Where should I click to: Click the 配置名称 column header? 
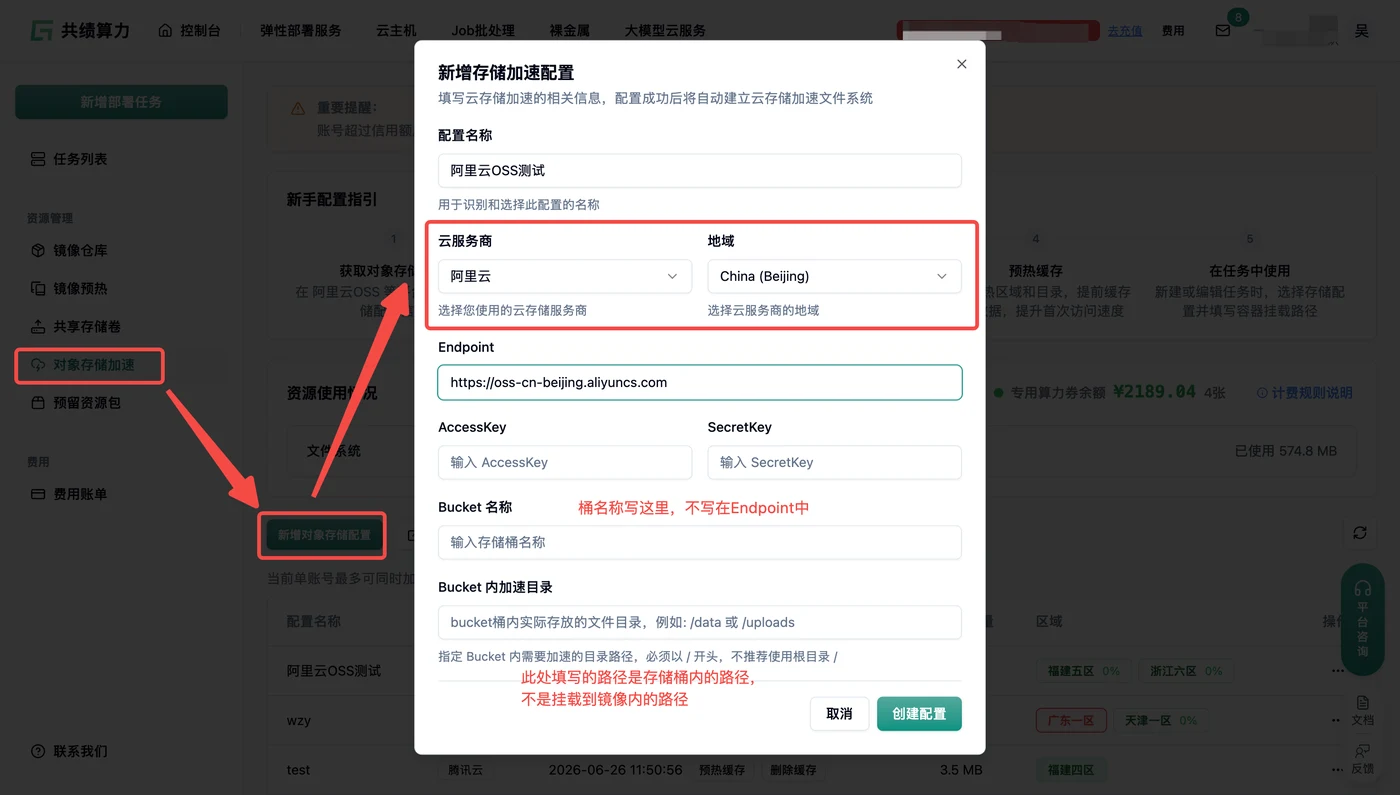click(x=314, y=621)
